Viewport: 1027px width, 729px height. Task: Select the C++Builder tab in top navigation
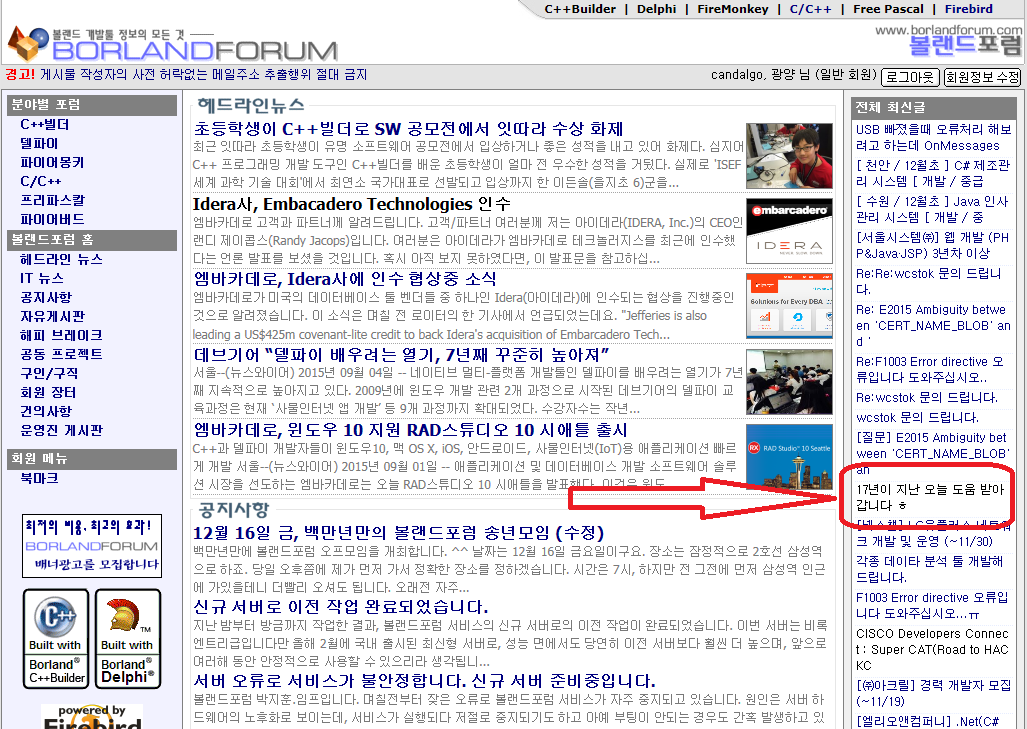tap(581, 9)
